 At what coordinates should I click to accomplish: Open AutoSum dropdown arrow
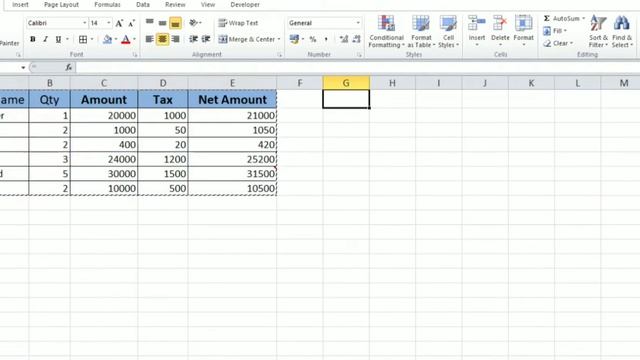point(584,18)
